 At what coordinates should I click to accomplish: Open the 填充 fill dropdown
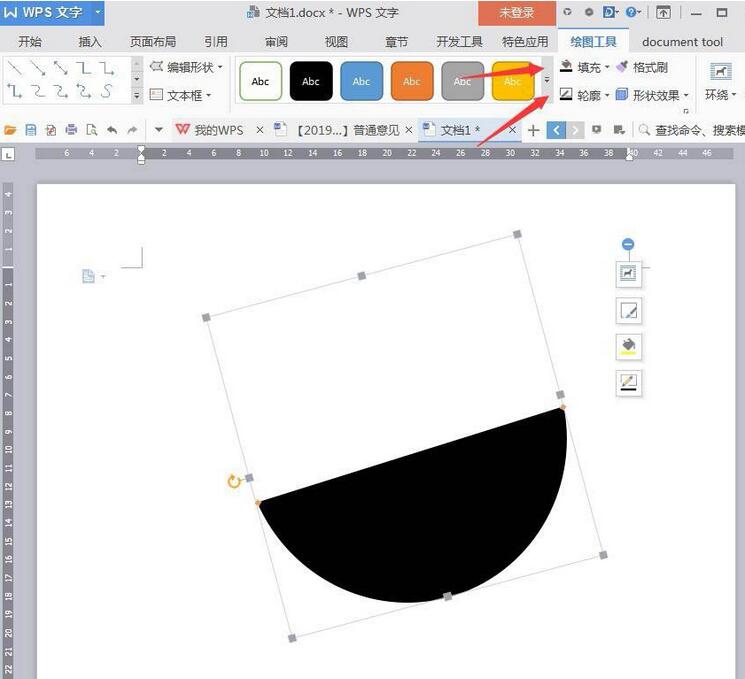coord(585,67)
